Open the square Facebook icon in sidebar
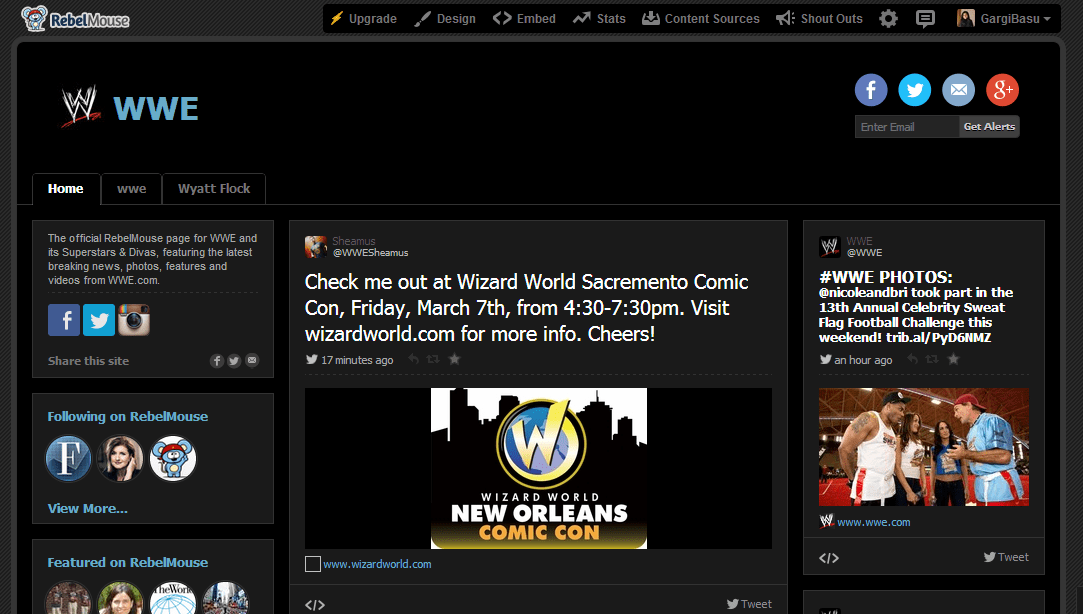Viewport: 1083px width, 614px height. [x=64, y=320]
